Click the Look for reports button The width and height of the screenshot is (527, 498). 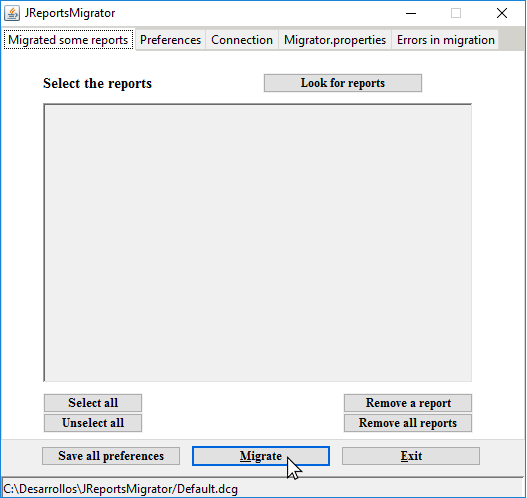(x=343, y=83)
